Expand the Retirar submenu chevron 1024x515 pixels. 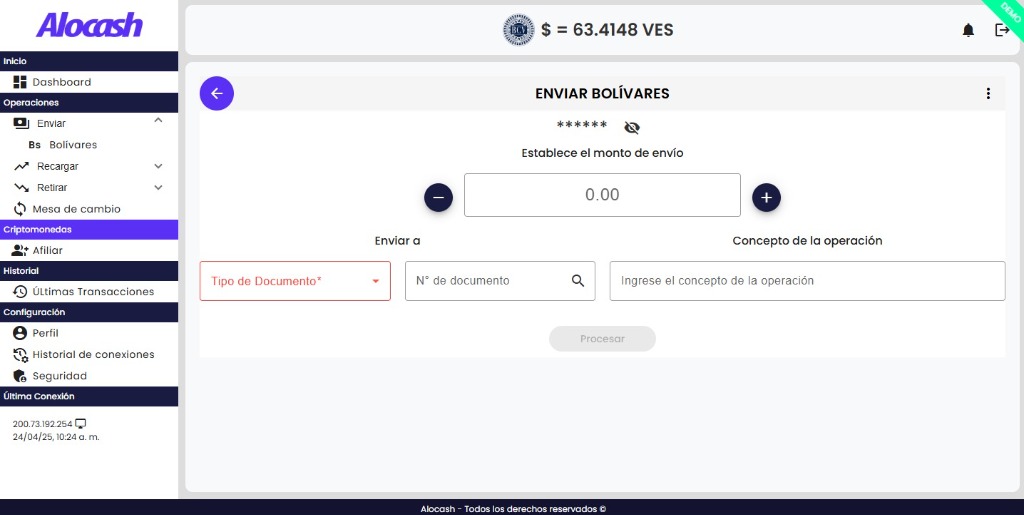coord(158,187)
